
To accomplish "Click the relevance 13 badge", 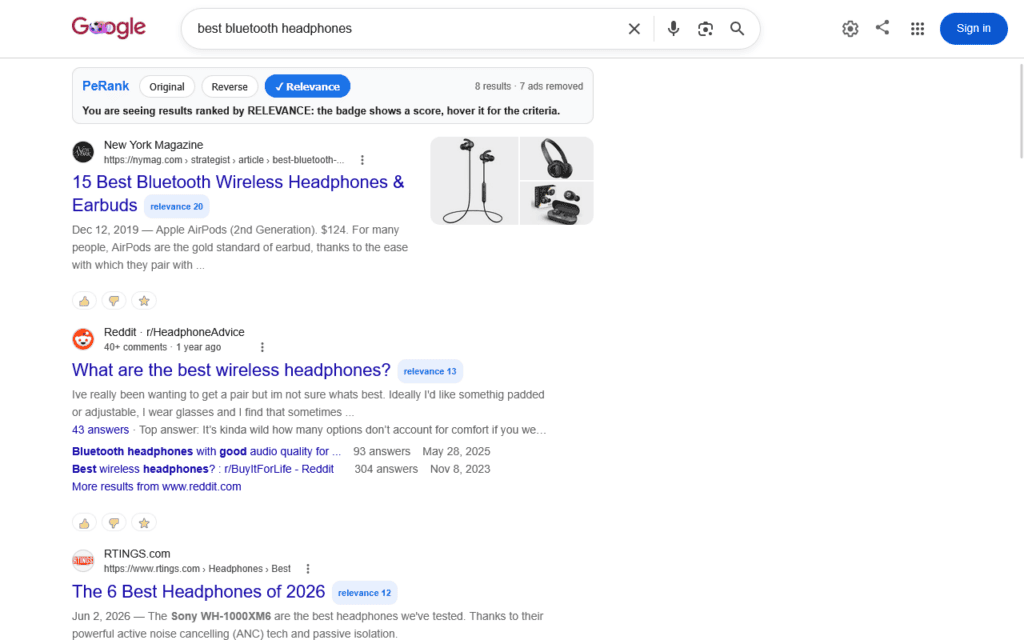I will tap(430, 371).
